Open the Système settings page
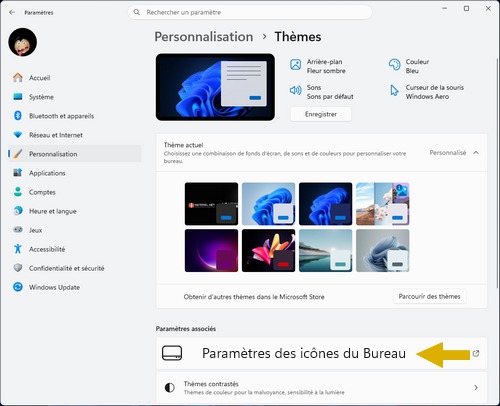This screenshot has height=406, width=500. tap(75, 97)
